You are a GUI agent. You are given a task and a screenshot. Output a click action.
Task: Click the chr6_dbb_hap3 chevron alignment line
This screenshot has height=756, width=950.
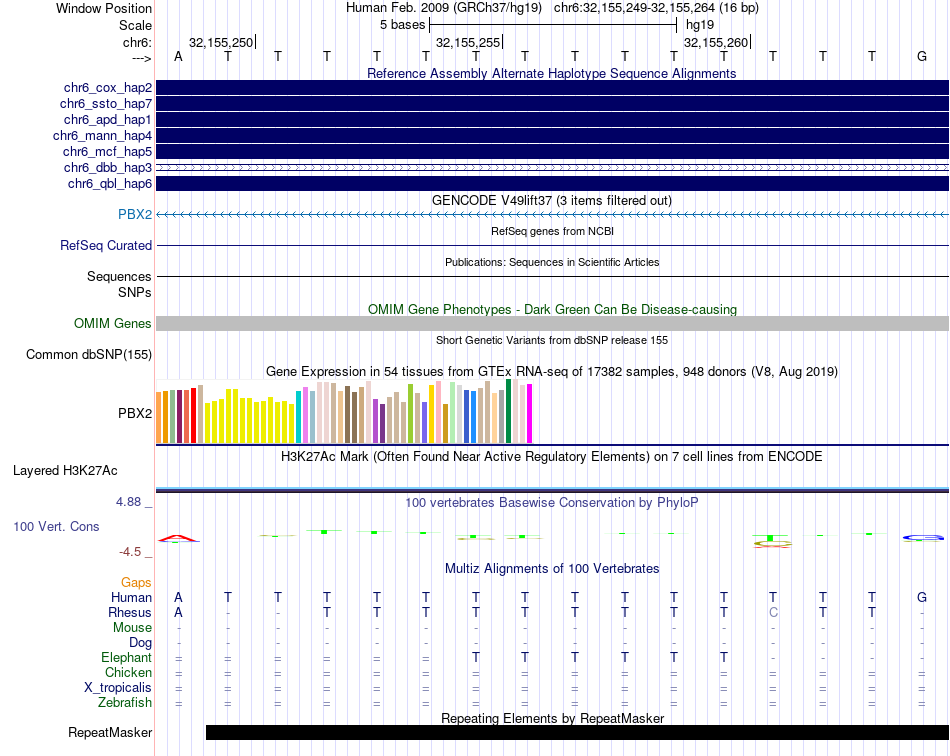click(552, 167)
